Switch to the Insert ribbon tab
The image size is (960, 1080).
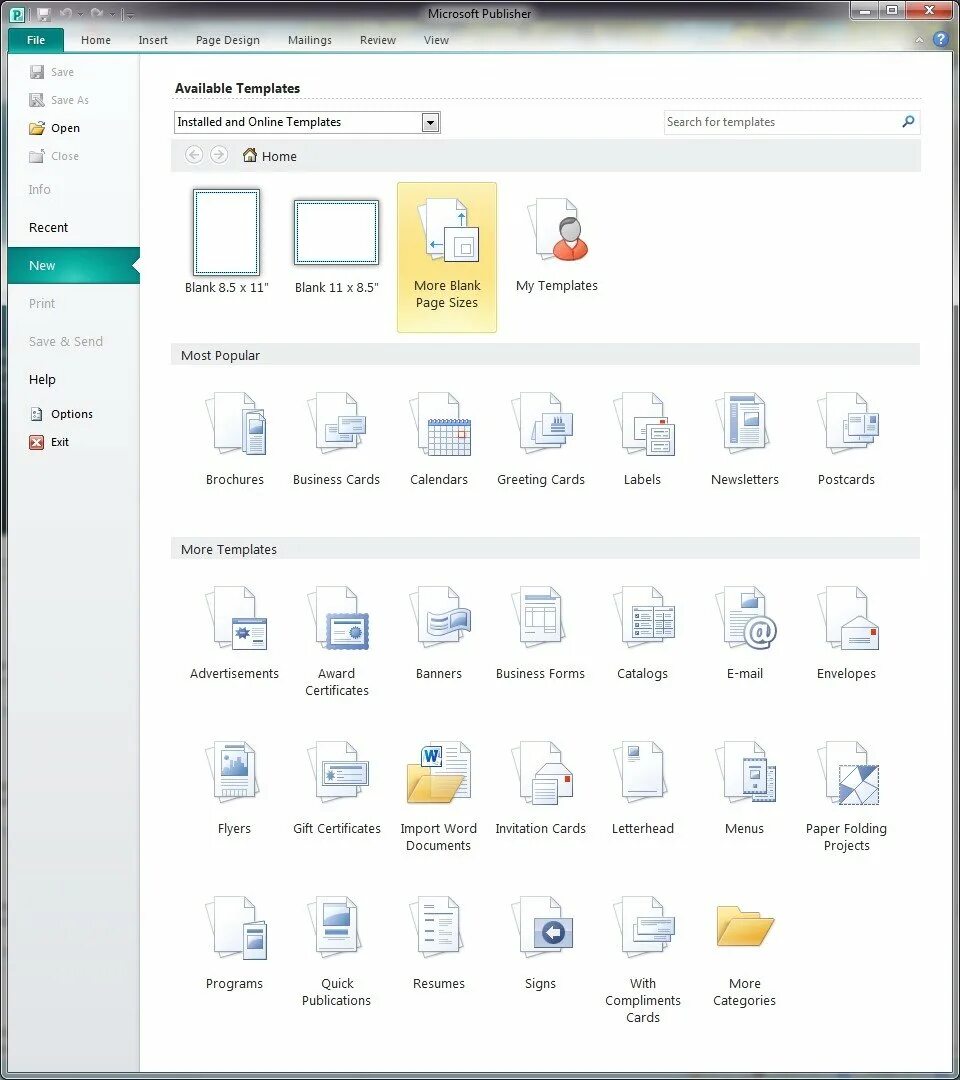(153, 40)
